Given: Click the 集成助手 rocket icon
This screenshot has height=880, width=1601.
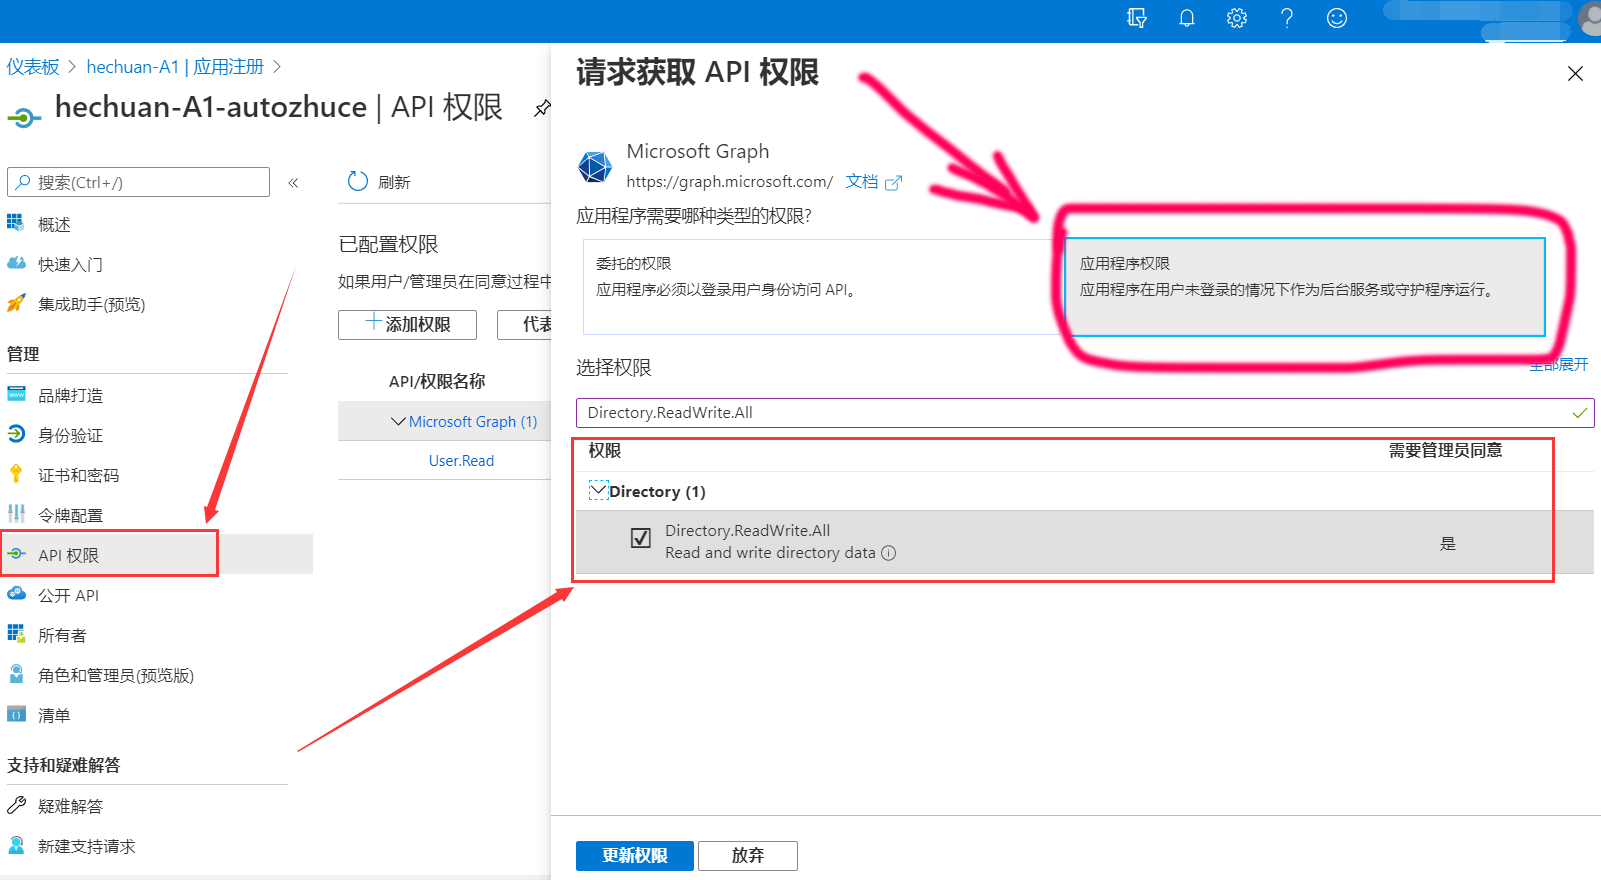Looking at the screenshot, I should 16,303.
